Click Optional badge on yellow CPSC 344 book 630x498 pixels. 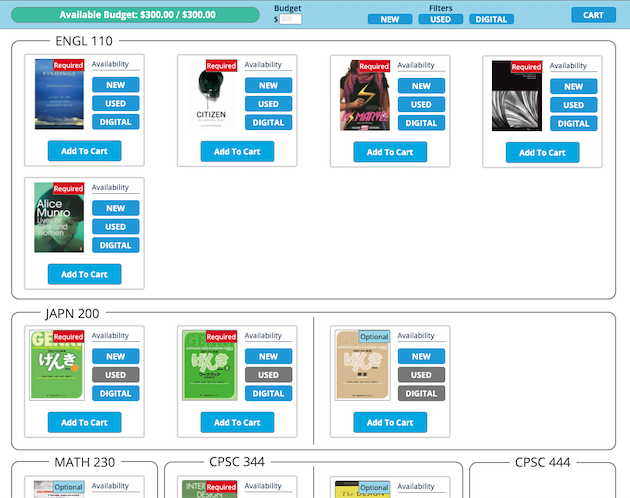[374, 487]
